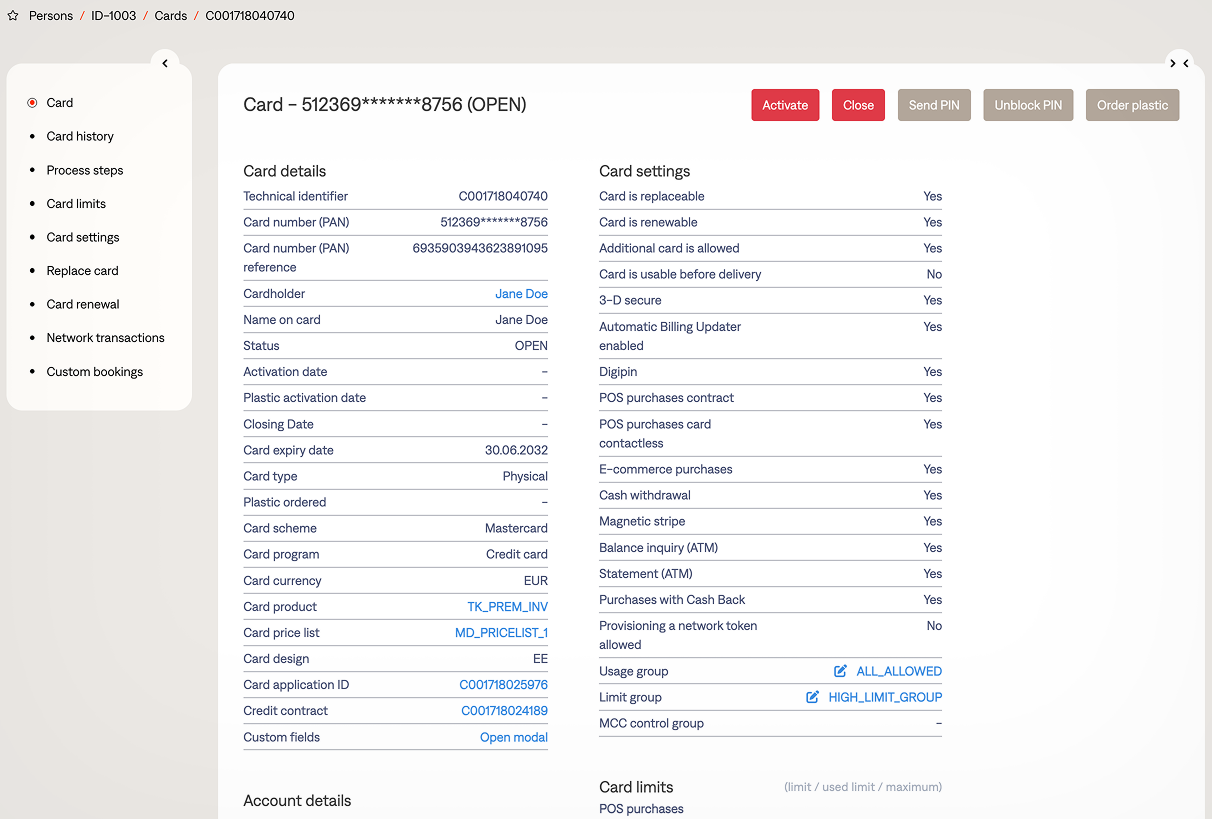Click the edit icon beside HIGH_LIMIT_GROUP
This screenshot has height=819, width=1212.
coord(813,697)
